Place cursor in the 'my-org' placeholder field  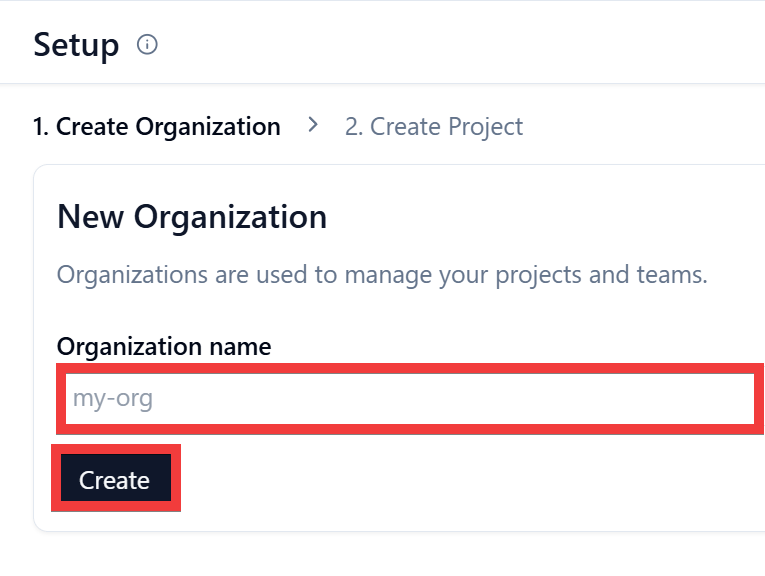[410, 398]
